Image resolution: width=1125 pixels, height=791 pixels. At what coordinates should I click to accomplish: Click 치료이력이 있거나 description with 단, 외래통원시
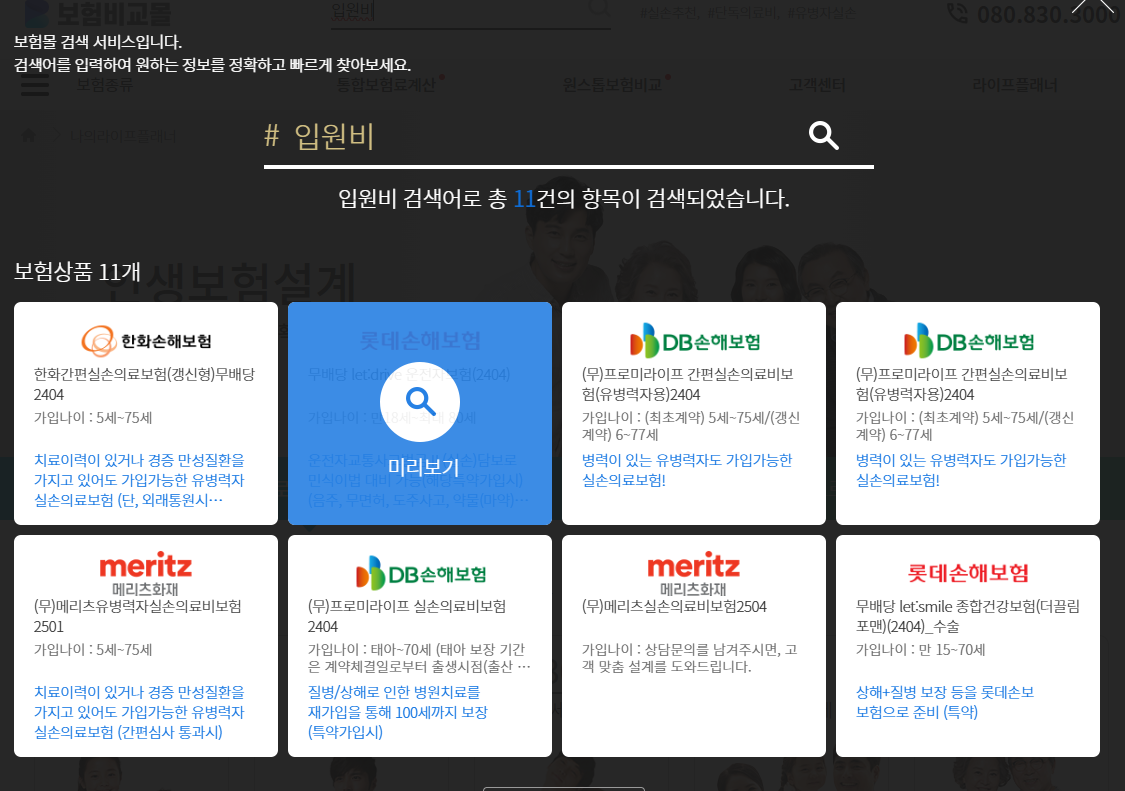(x=139, y=479)
